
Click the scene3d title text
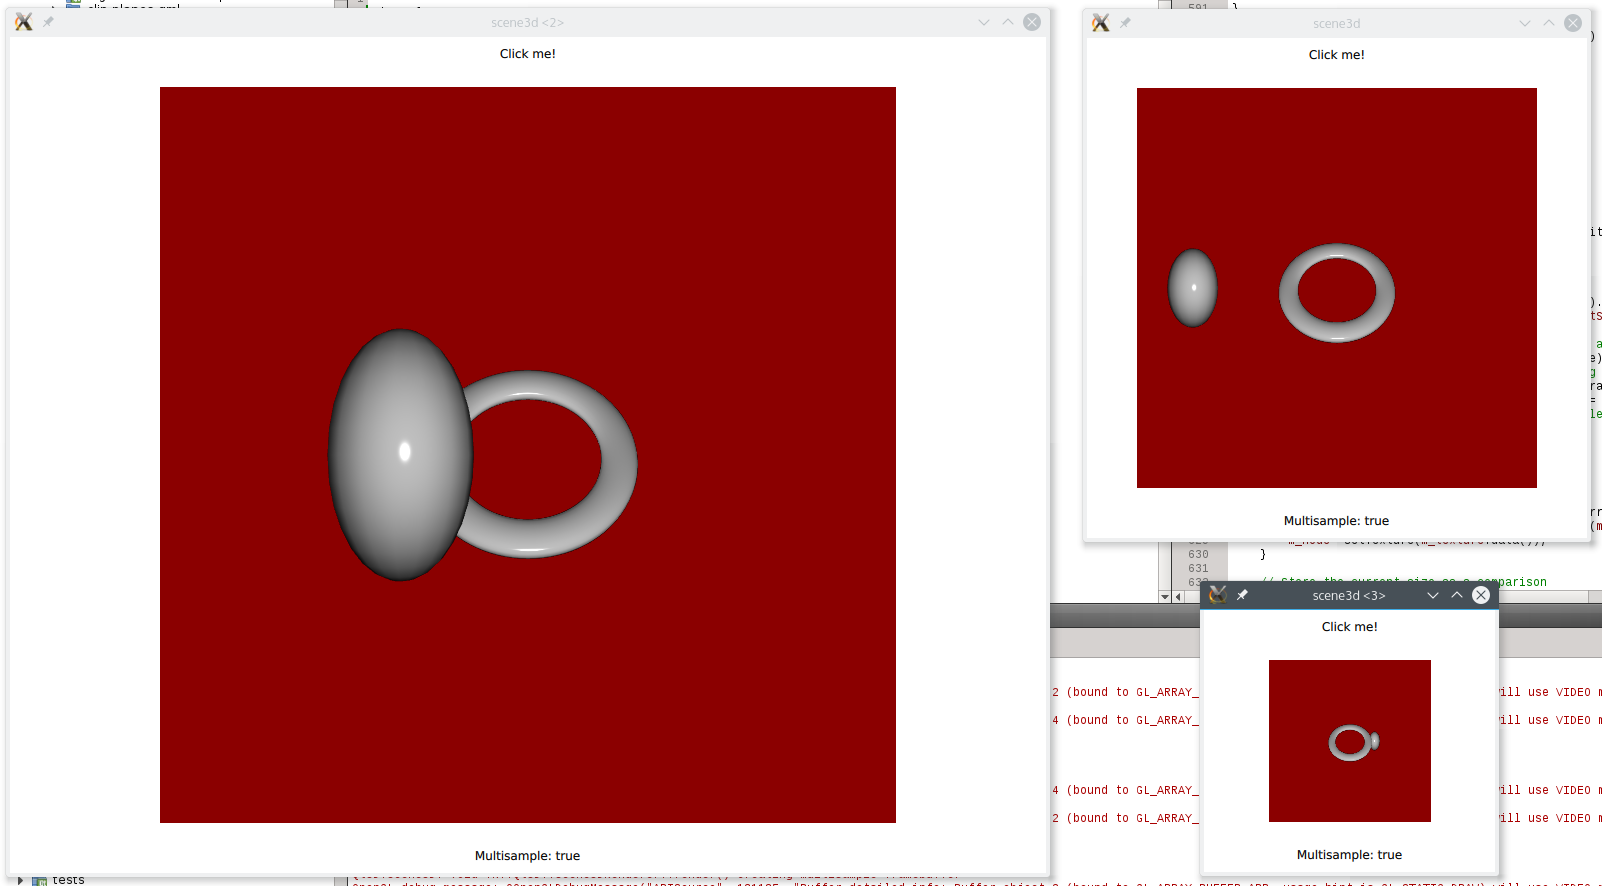(x=1337, y=23)
